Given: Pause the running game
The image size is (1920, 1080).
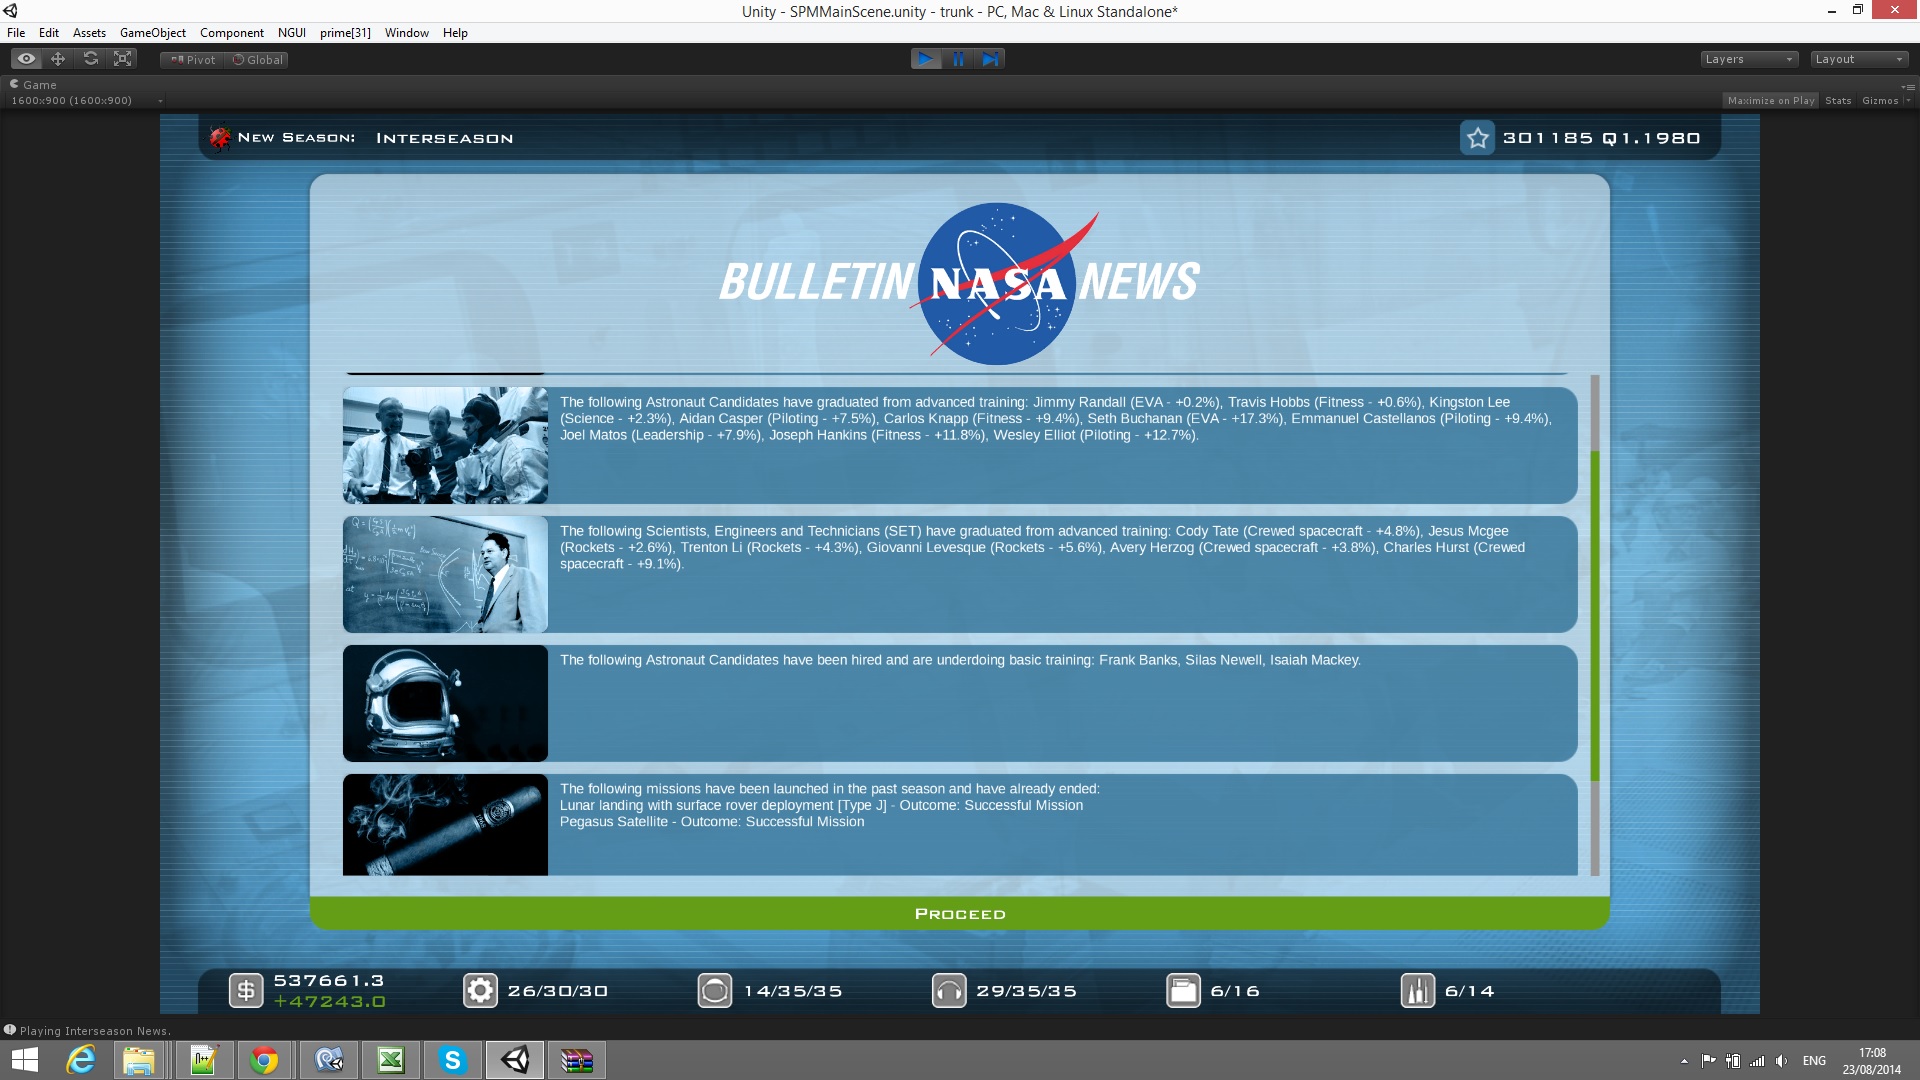Looking at the screenshot, I should [x=958, y=59].
